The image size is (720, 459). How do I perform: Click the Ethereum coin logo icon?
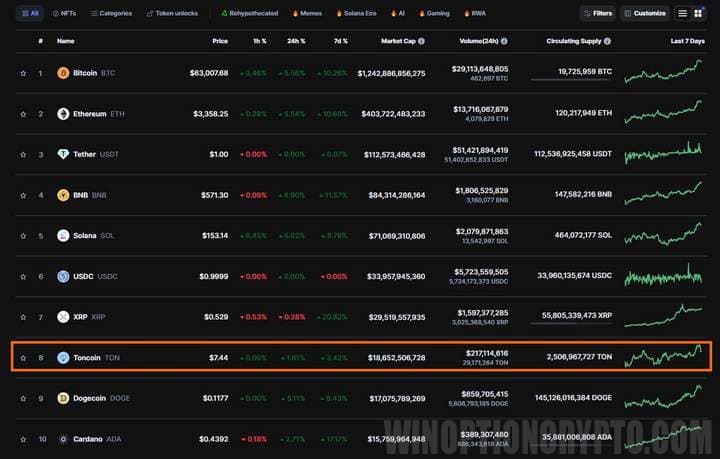[x=63, y=114]
